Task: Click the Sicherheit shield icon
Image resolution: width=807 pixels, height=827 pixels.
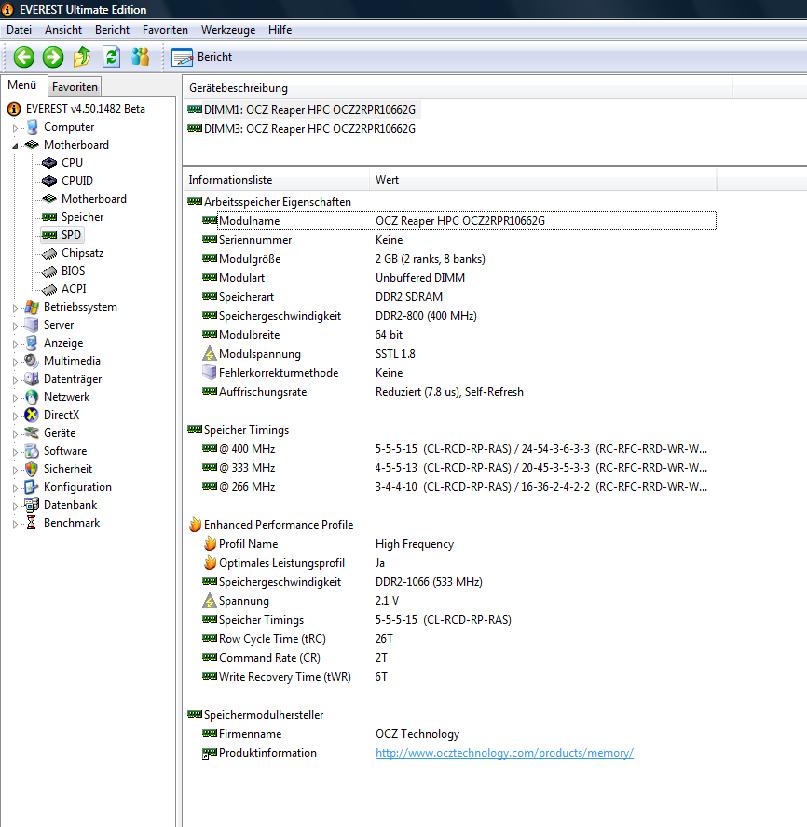Action: coord(32,469)
